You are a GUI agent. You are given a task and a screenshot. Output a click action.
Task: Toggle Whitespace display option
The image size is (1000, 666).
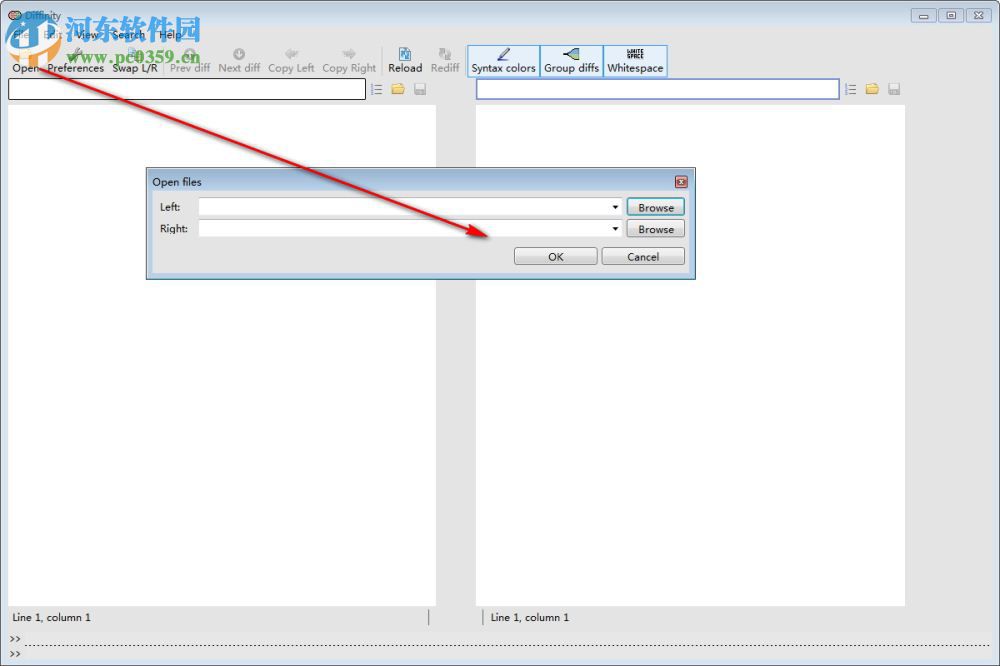point(635,61)
